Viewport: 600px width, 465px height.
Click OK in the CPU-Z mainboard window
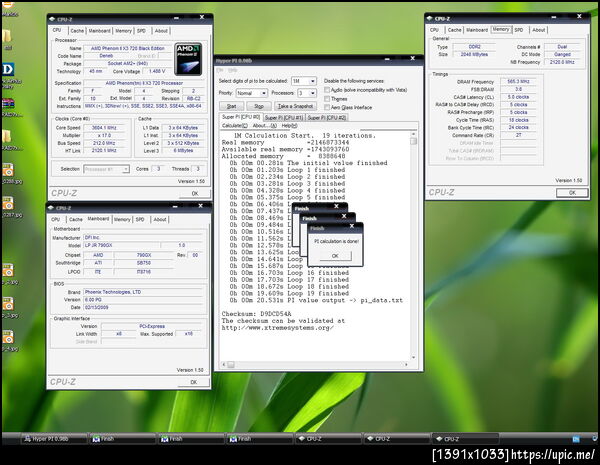[x=194, y=382]
